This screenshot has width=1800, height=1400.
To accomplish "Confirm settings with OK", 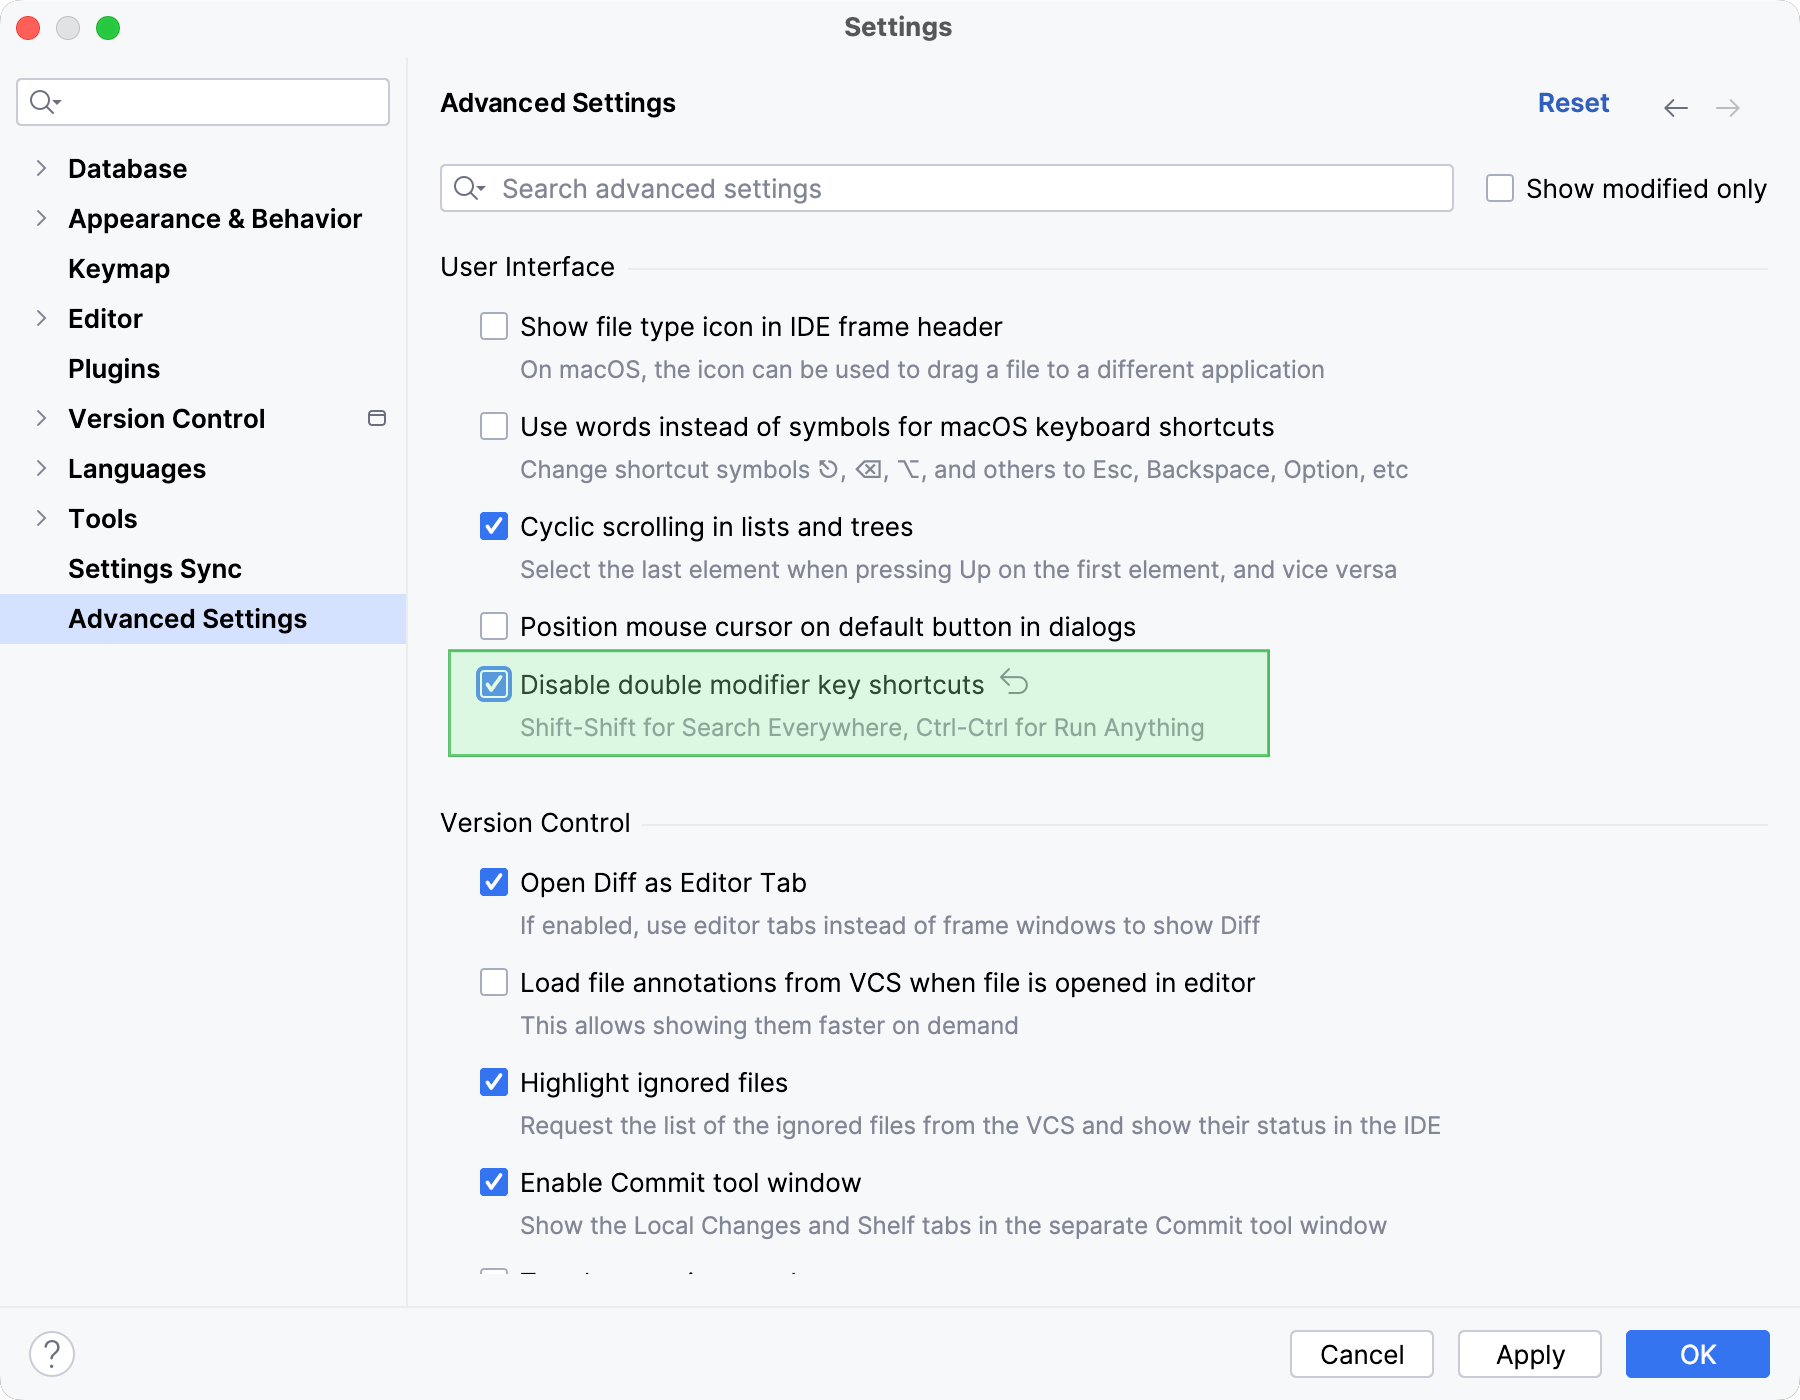I will click(x=1695, y=1354).
